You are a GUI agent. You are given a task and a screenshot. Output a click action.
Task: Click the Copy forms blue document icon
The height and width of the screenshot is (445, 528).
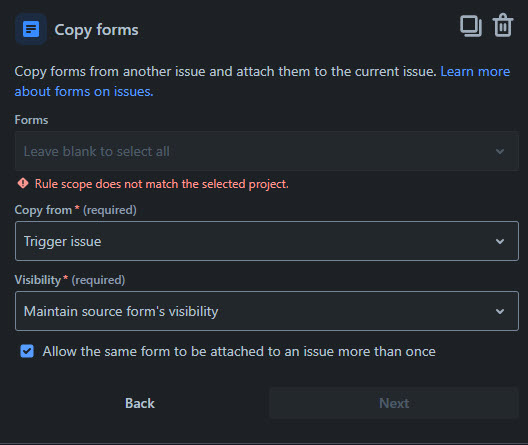[x=31, y=29]
